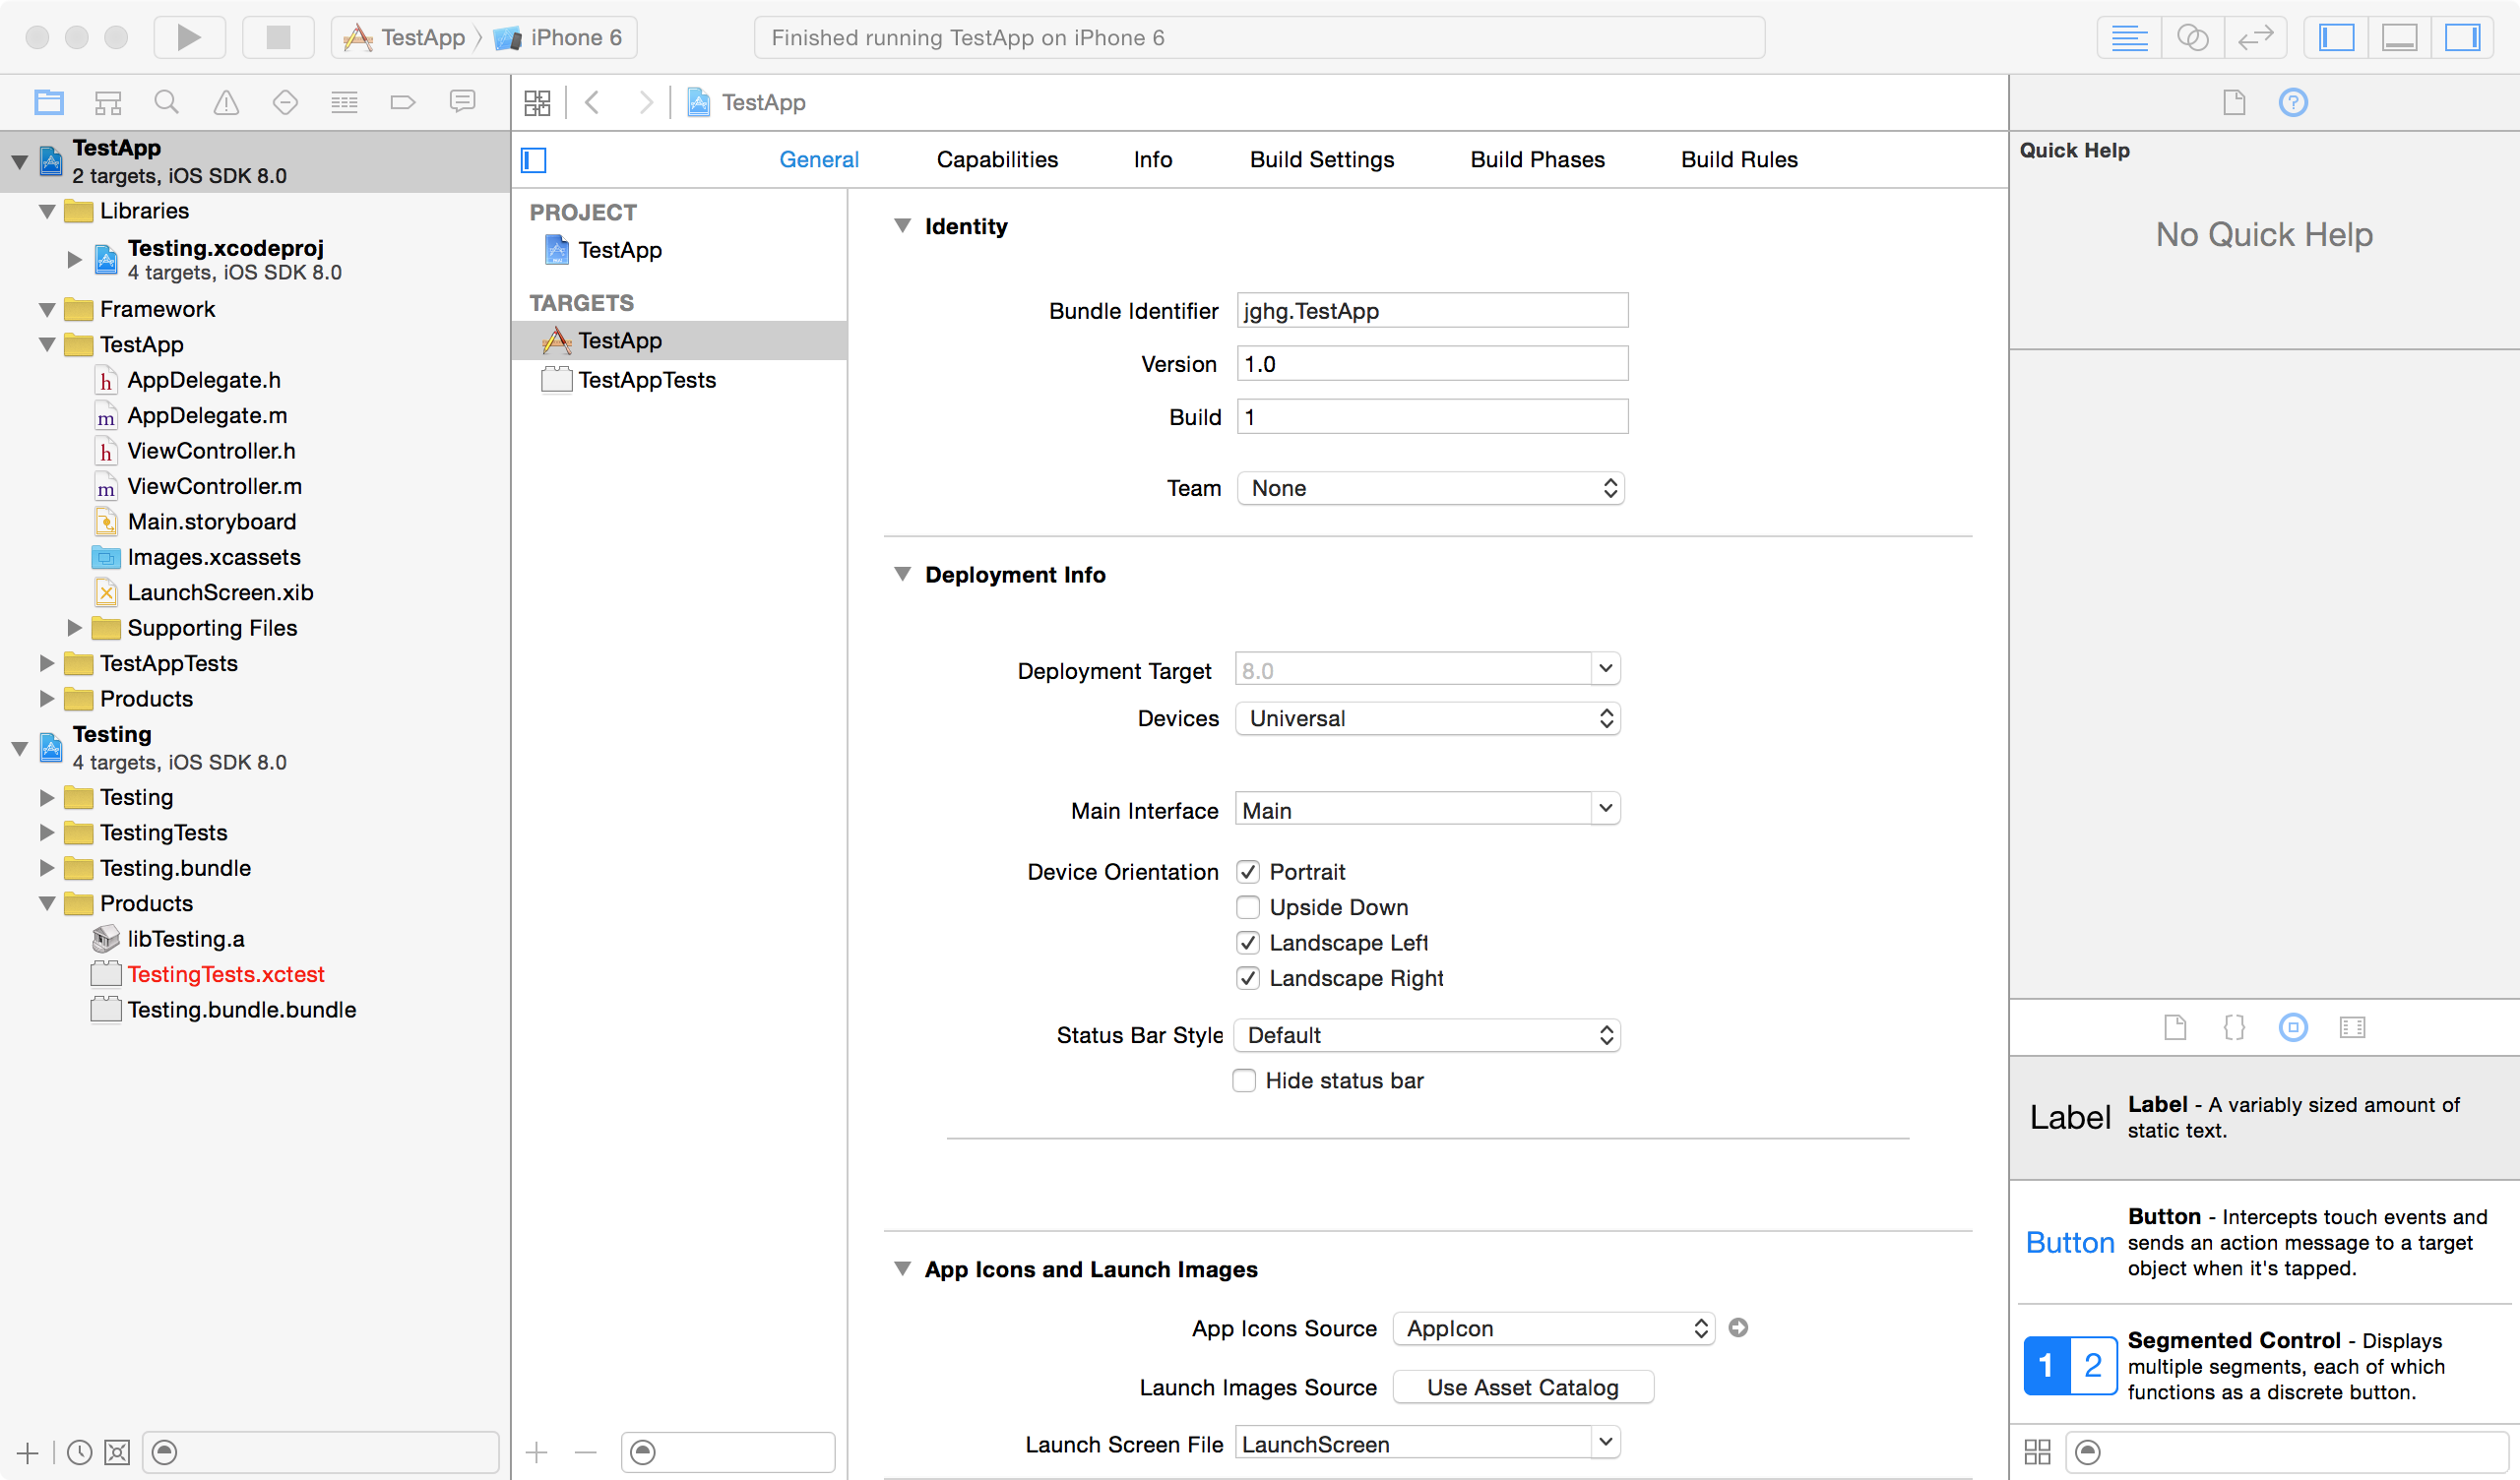Open the Object library
Viewport: 2520px width, 1480px height.
pos(2293,1027)
